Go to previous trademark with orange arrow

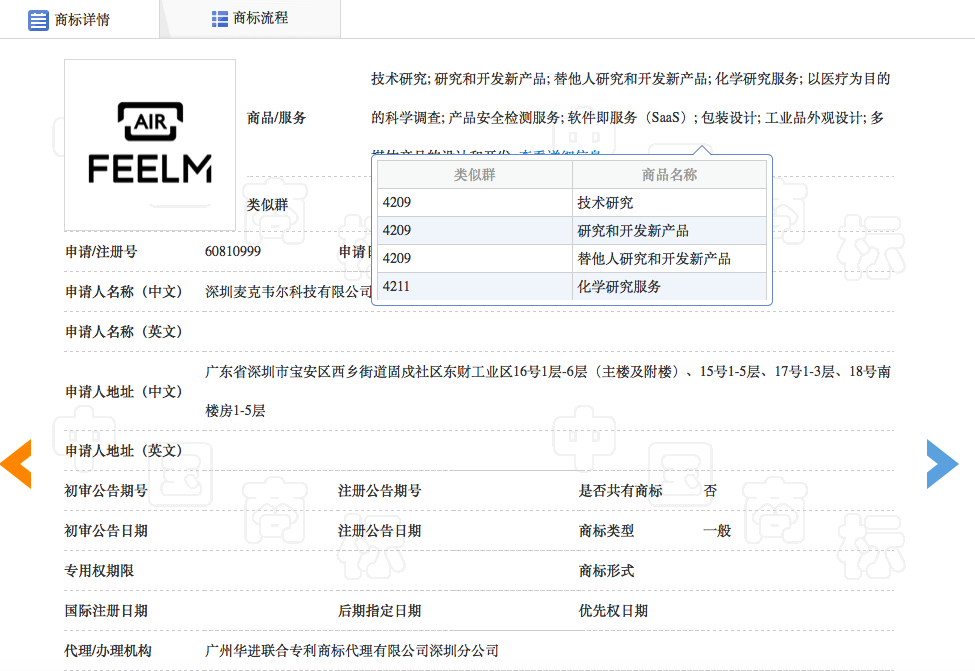point(16,463)
